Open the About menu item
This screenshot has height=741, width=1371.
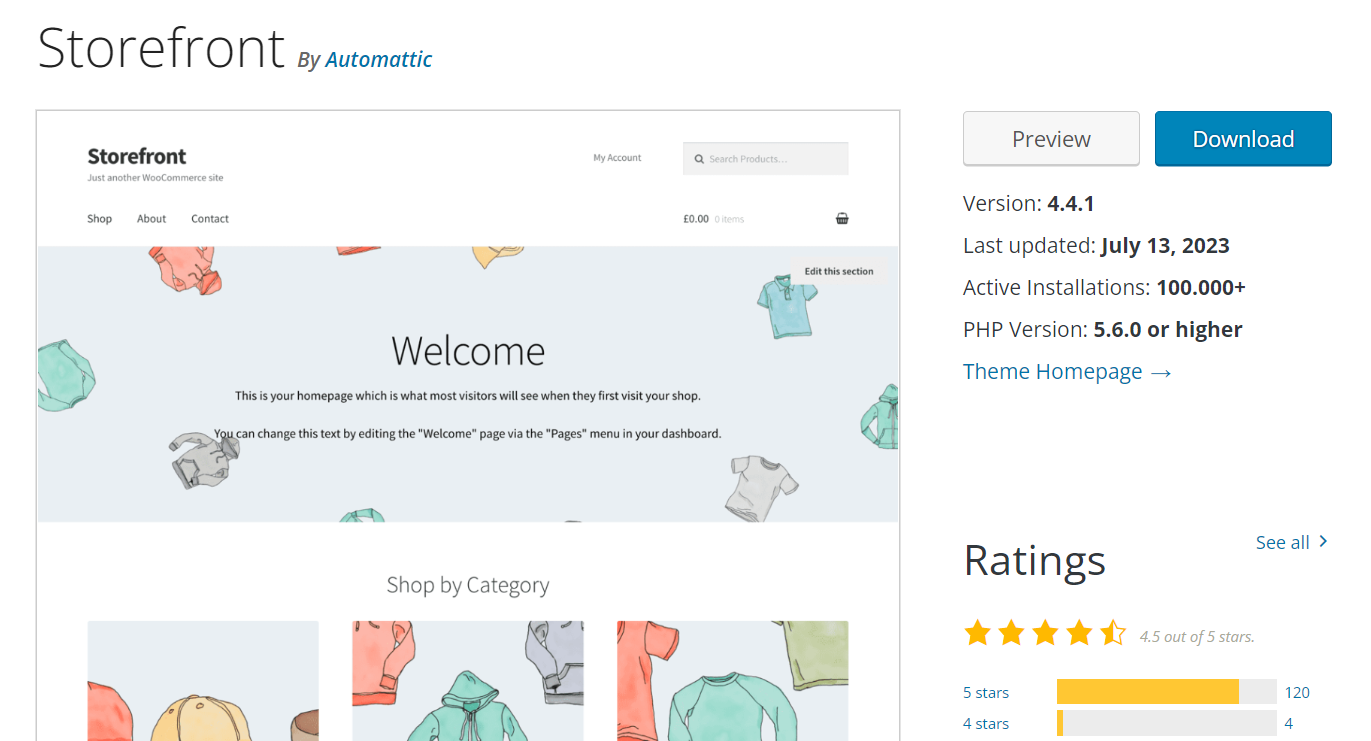coord(151,218)
